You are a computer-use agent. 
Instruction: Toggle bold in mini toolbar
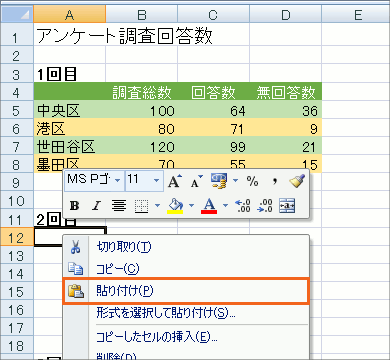75,206
